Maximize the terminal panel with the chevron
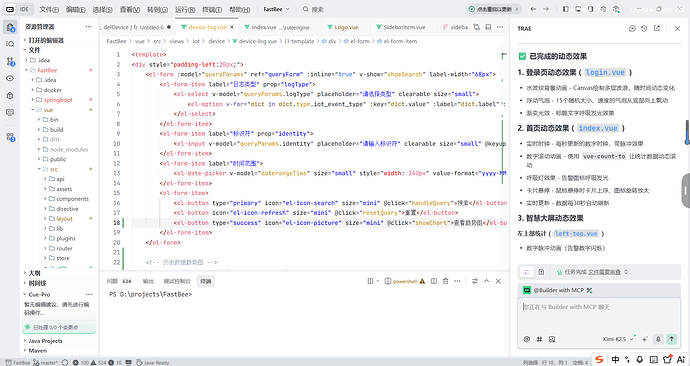The width and height of the screenshot is (690, 366). [486, 281]
